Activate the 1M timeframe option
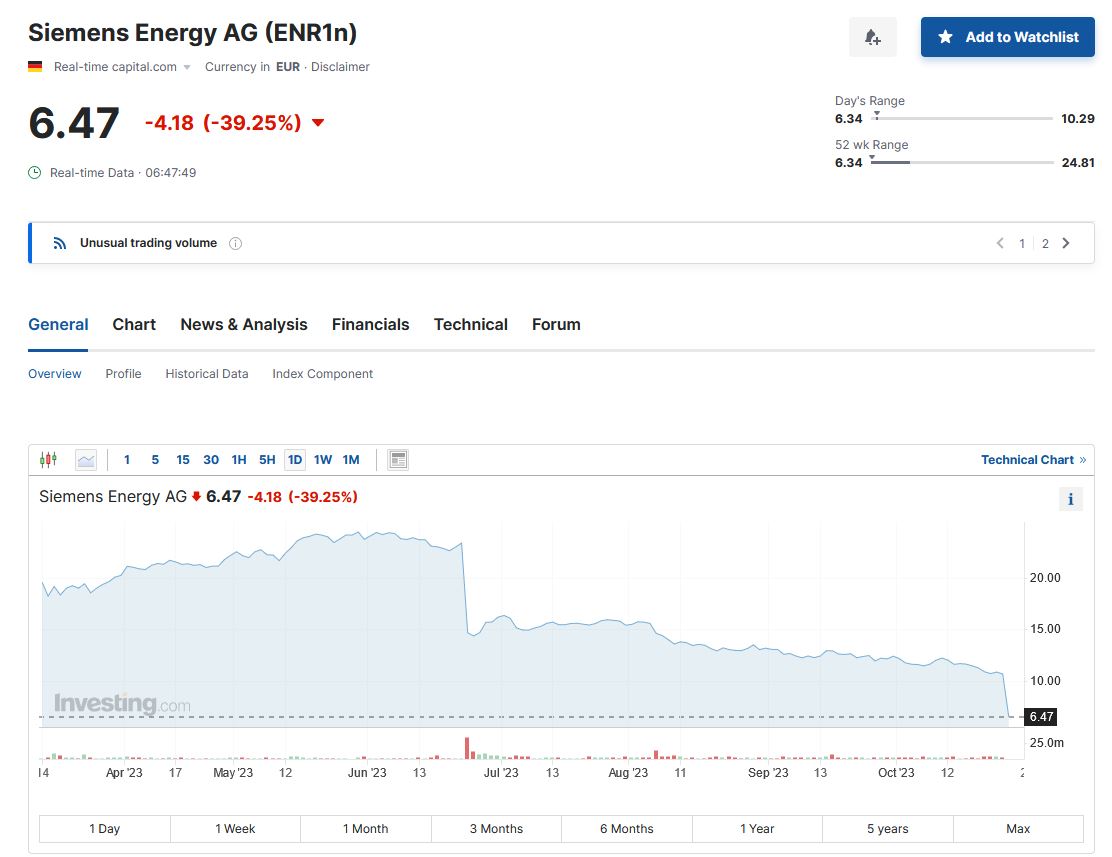This screenshot has height=857, width=1112. 350,459
